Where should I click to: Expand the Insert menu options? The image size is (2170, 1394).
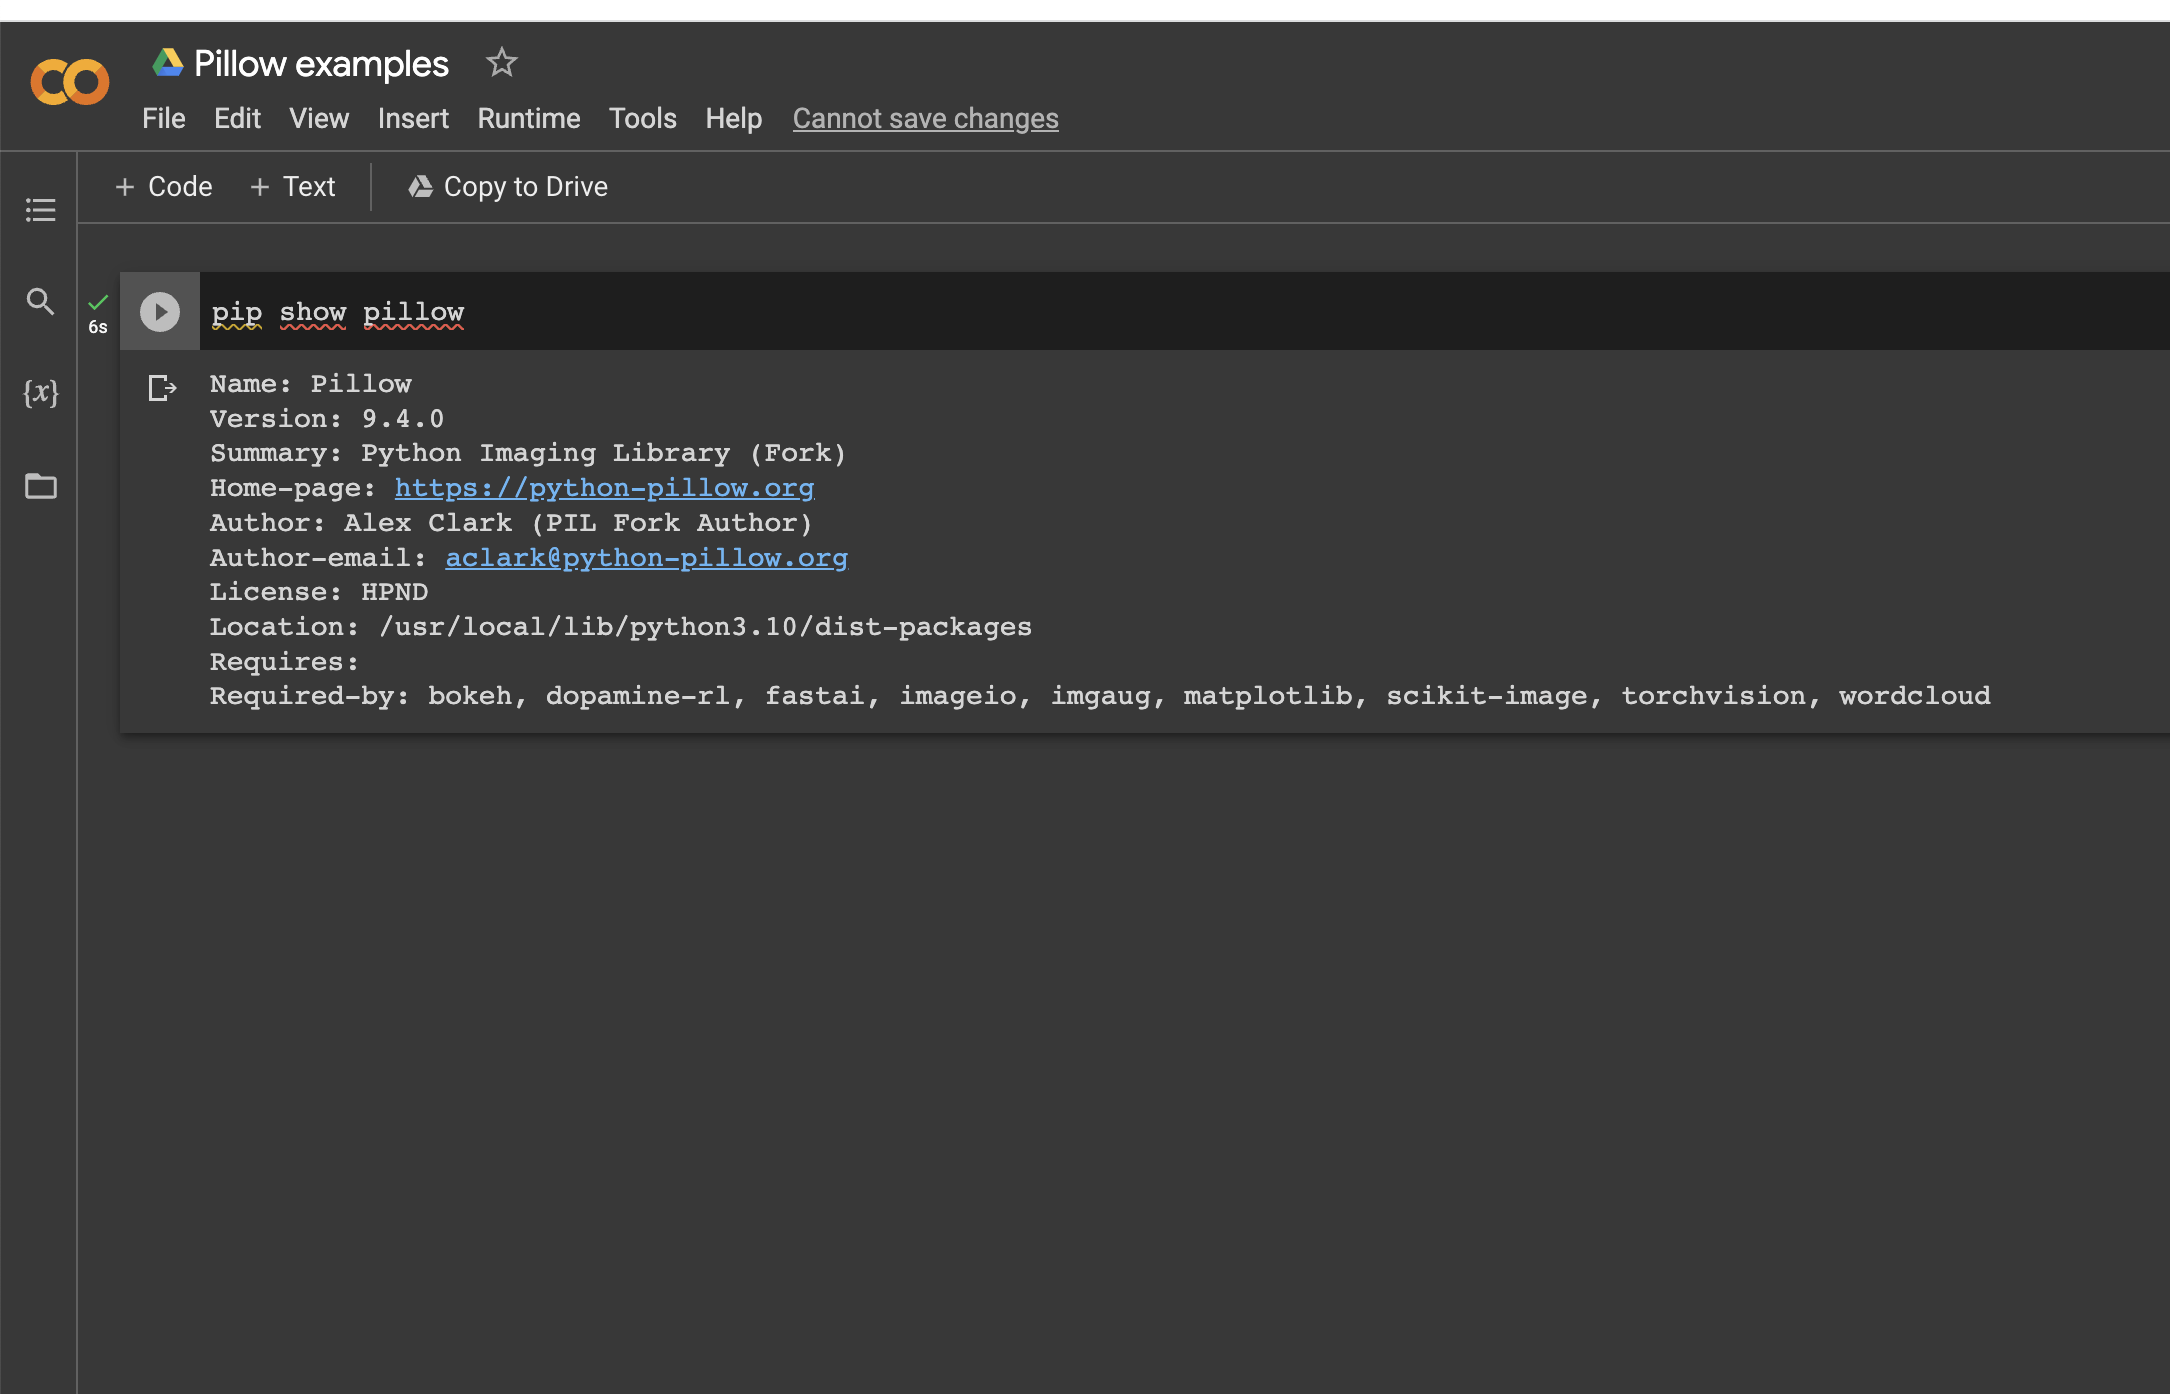(x=413, y=118)
